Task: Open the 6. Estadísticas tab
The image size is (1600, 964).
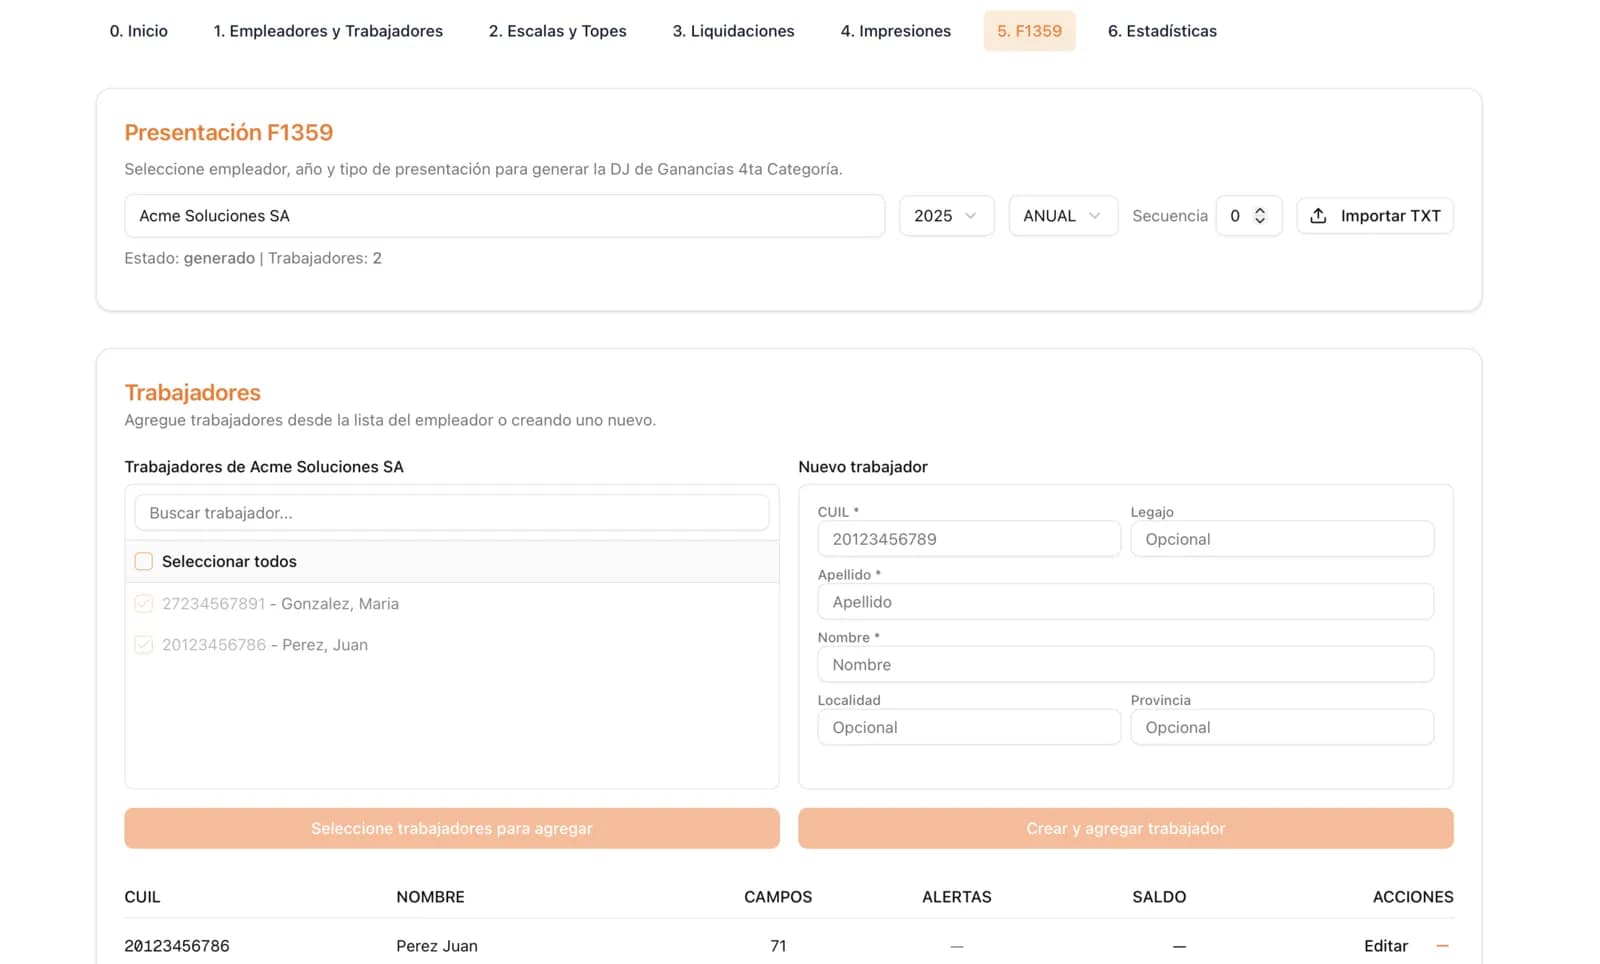Action: coord(1162,31)
